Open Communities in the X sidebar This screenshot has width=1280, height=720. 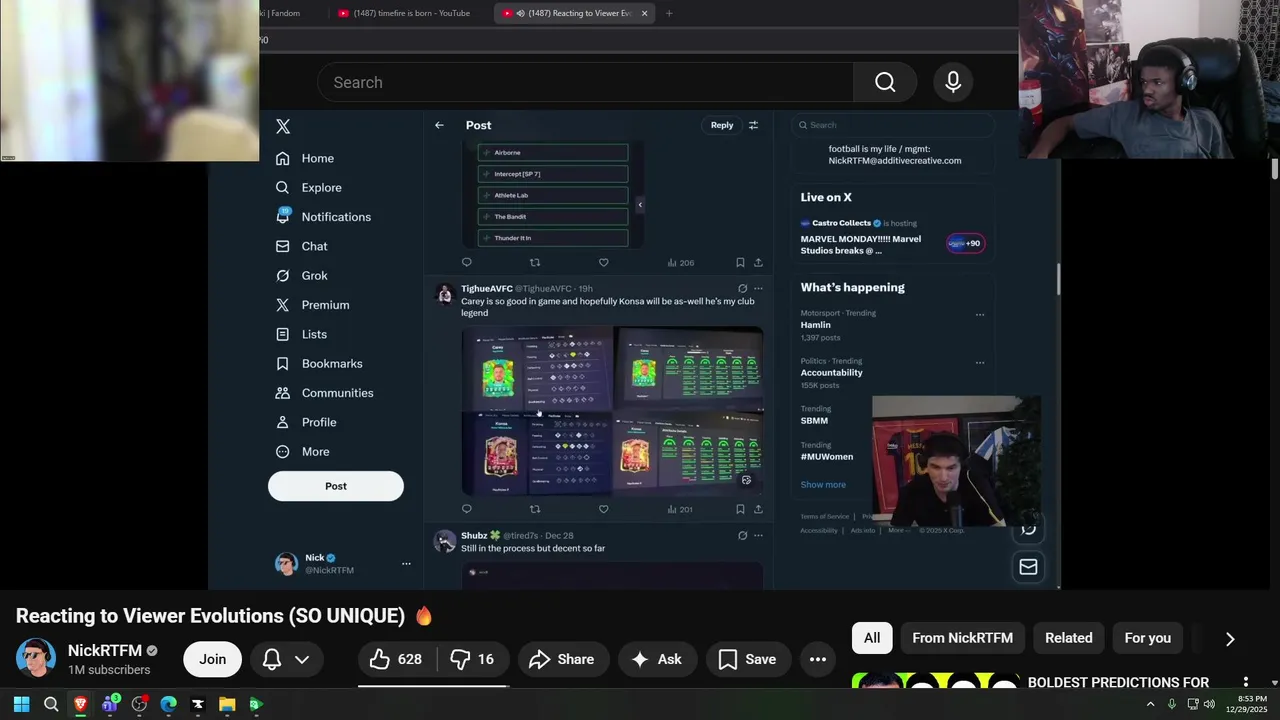click(x=324, y=393)
